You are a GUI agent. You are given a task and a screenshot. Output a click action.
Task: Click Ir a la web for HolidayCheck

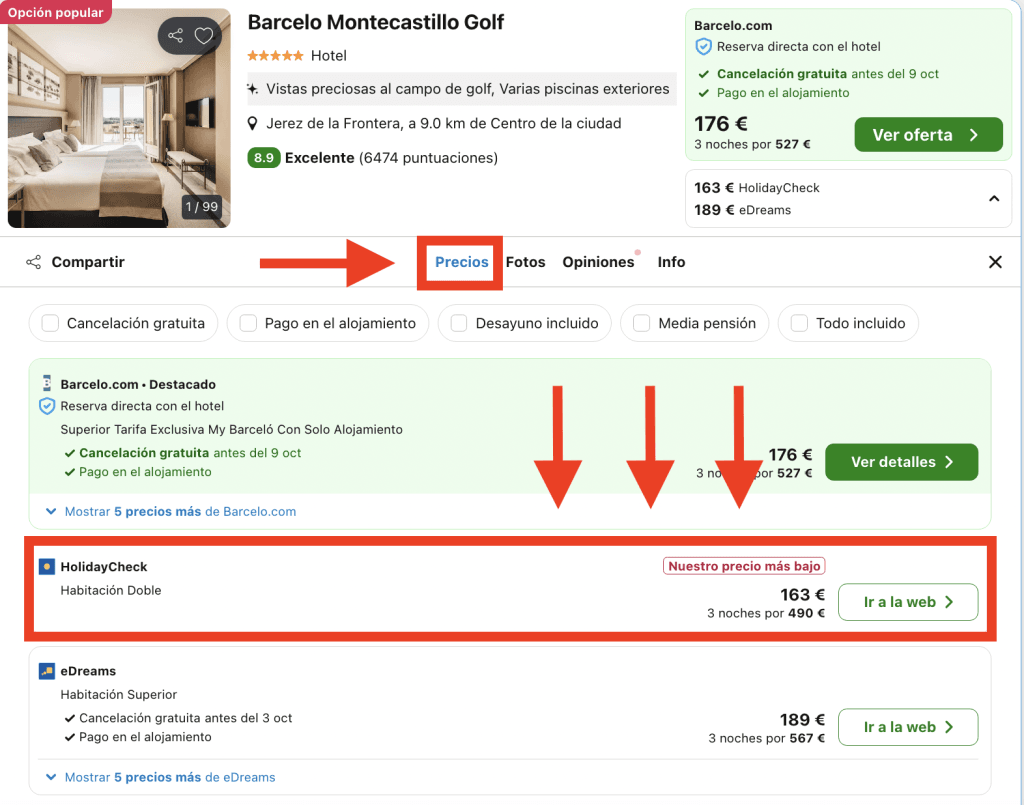pos(908,602)
